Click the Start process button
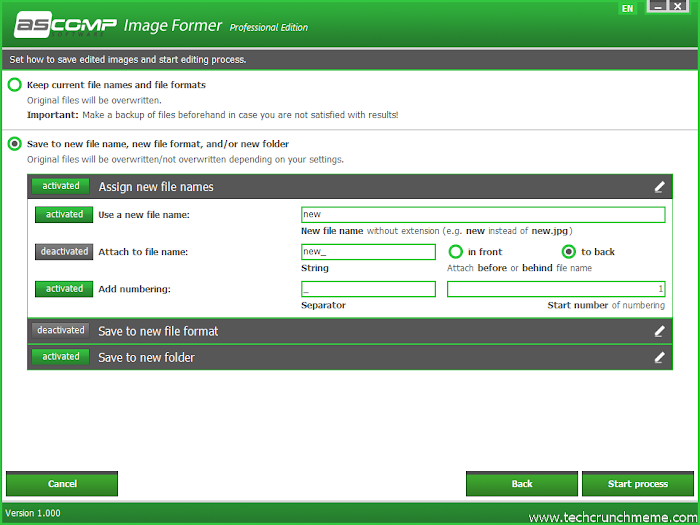This screenshot has width=700, height=525. pos(638,483)
